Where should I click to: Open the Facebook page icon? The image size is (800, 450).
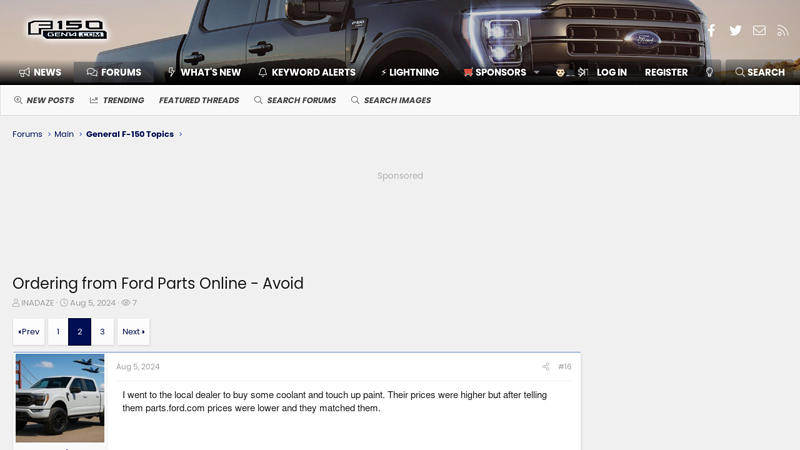pyautogui.click(x=711, y=31)
